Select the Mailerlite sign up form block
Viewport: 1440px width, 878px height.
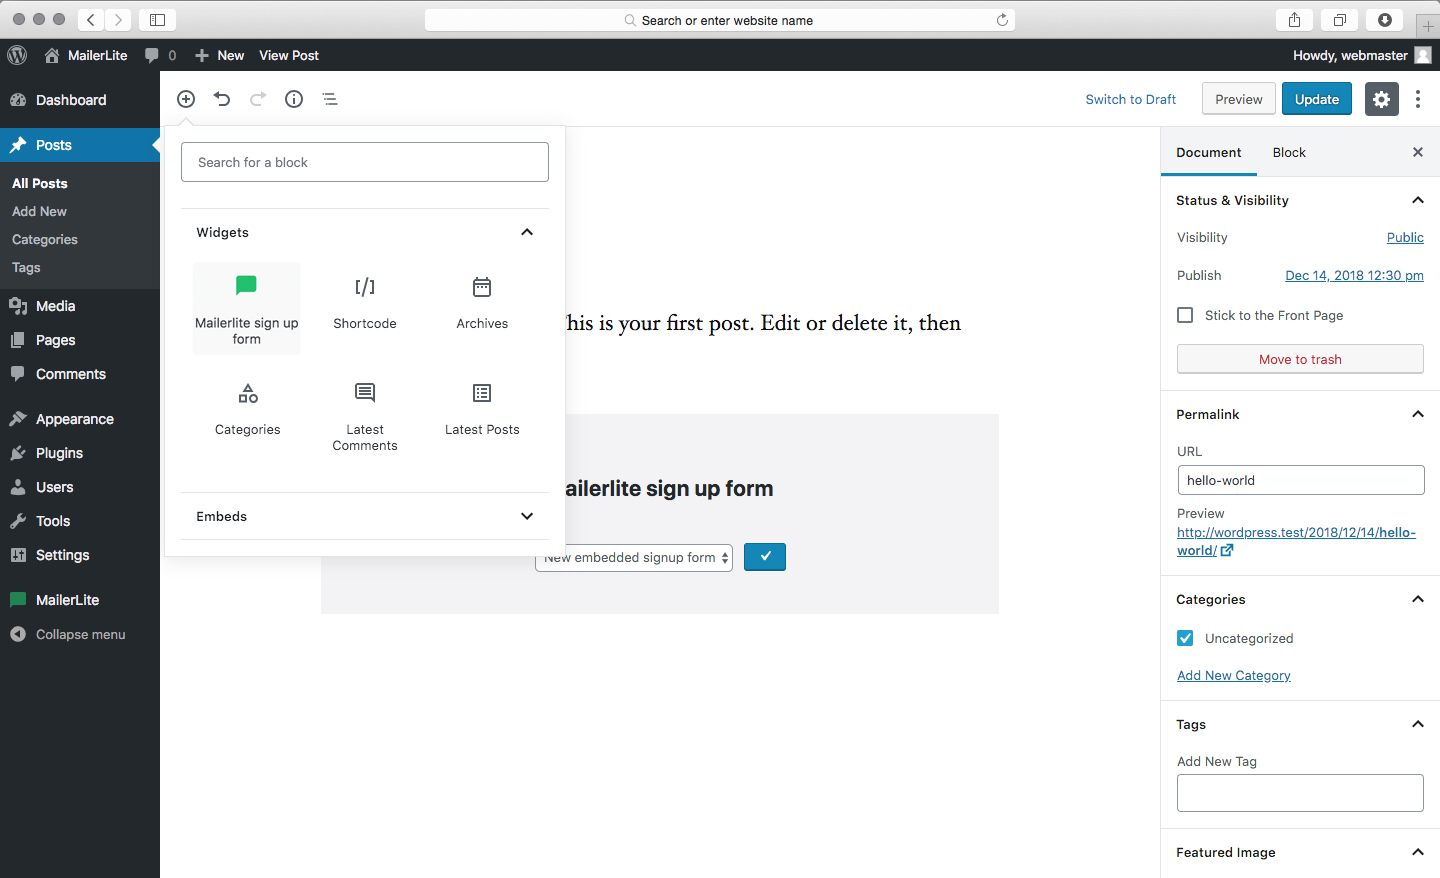point(246,307)
